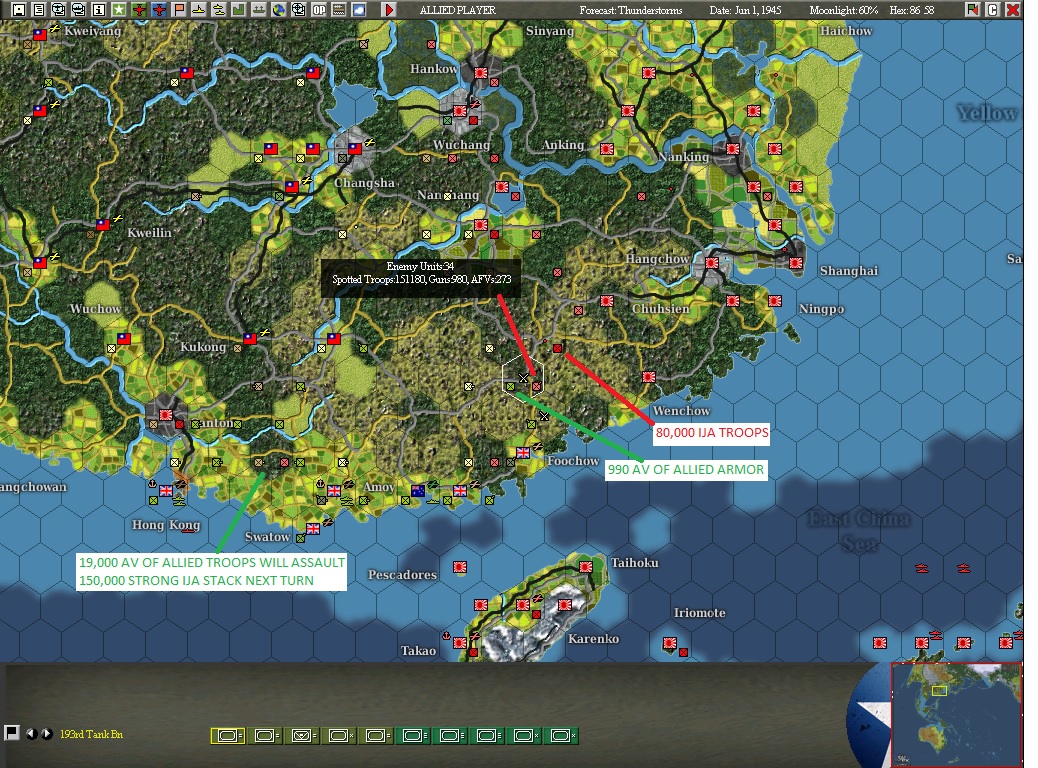Select the Japanese base at Hankow
The width and height of the screenshot is (1038, 768).
481,73
